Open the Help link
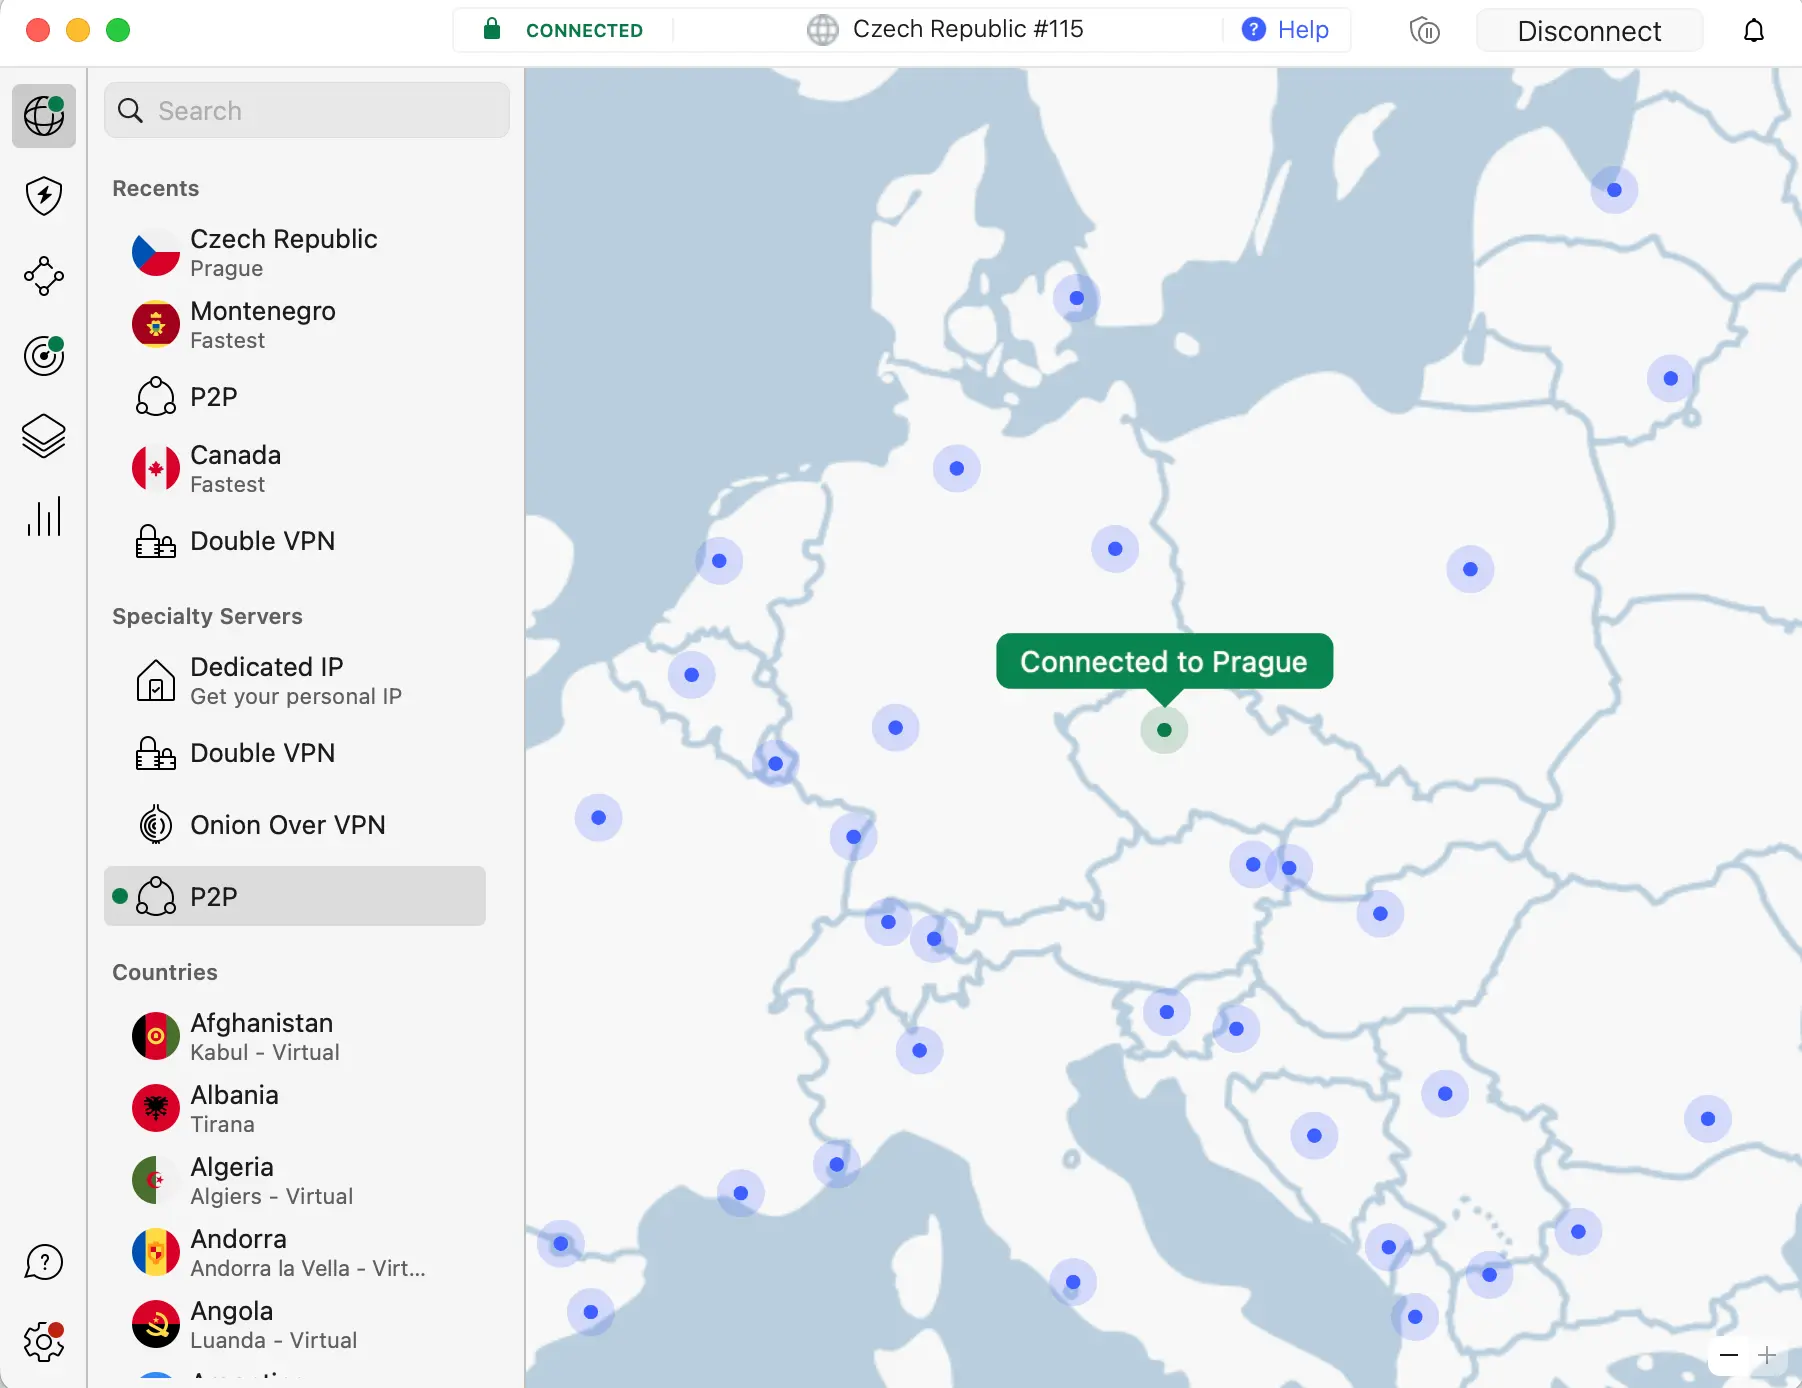The height and width of the screenshot is (1388, 1802). tap(1286, 30)
